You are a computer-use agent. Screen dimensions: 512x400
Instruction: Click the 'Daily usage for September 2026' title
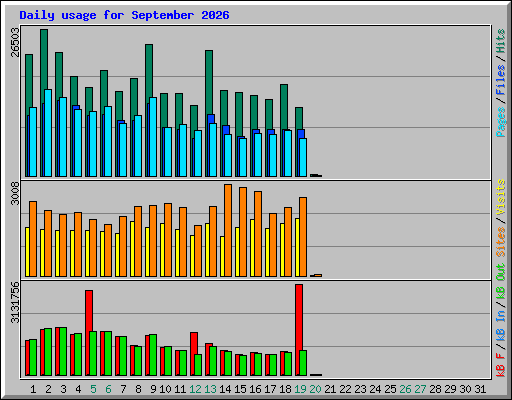[124, 15]
